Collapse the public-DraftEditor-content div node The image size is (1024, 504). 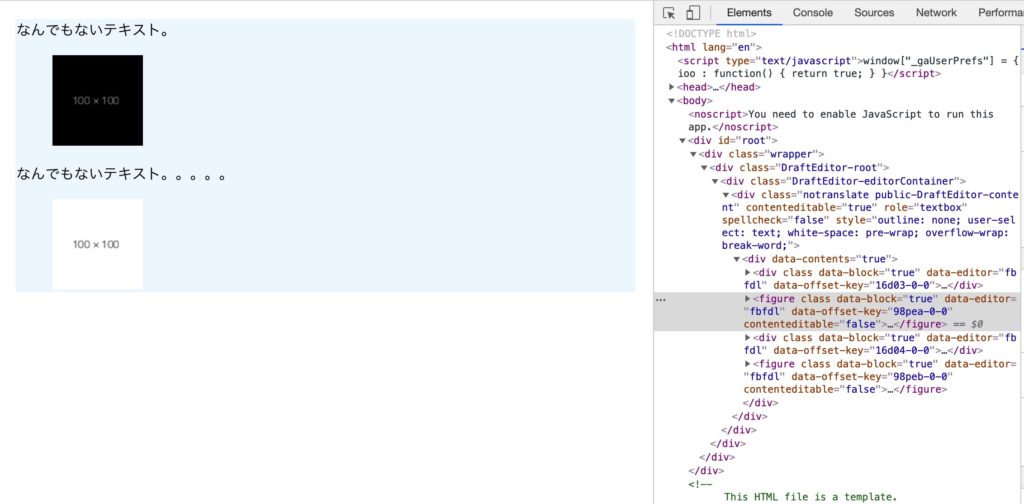point(726,194)
